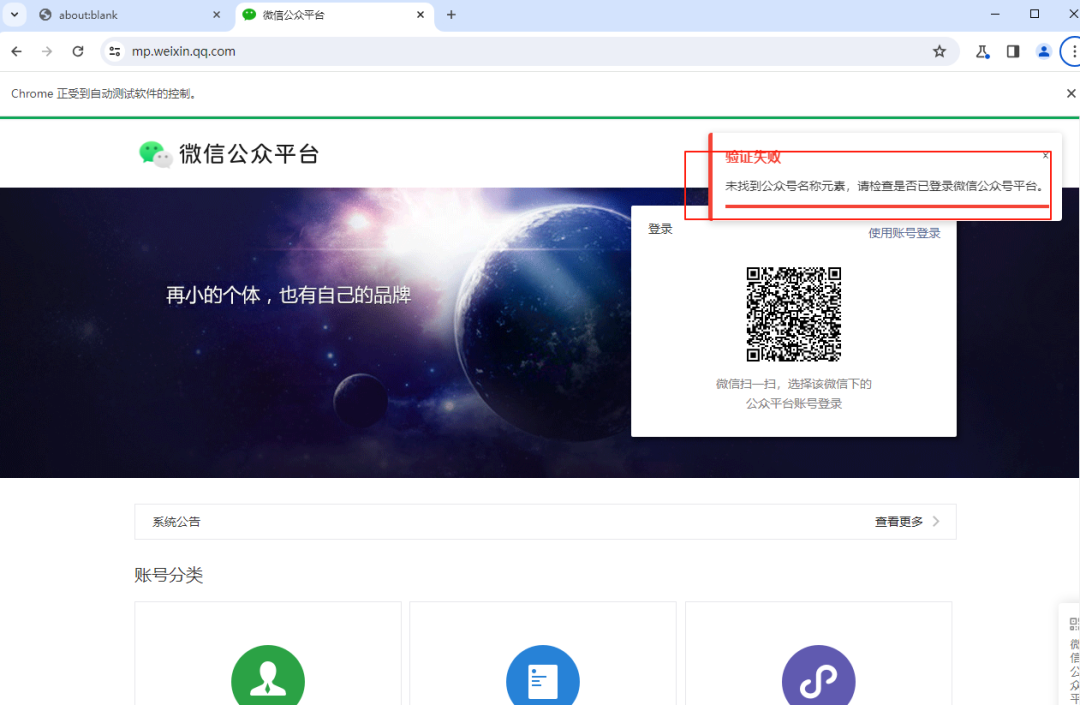Select the blue subscription account icon
Viewport: 1080px width, 705px height.
pyautogui.click(x=543, y=676)
